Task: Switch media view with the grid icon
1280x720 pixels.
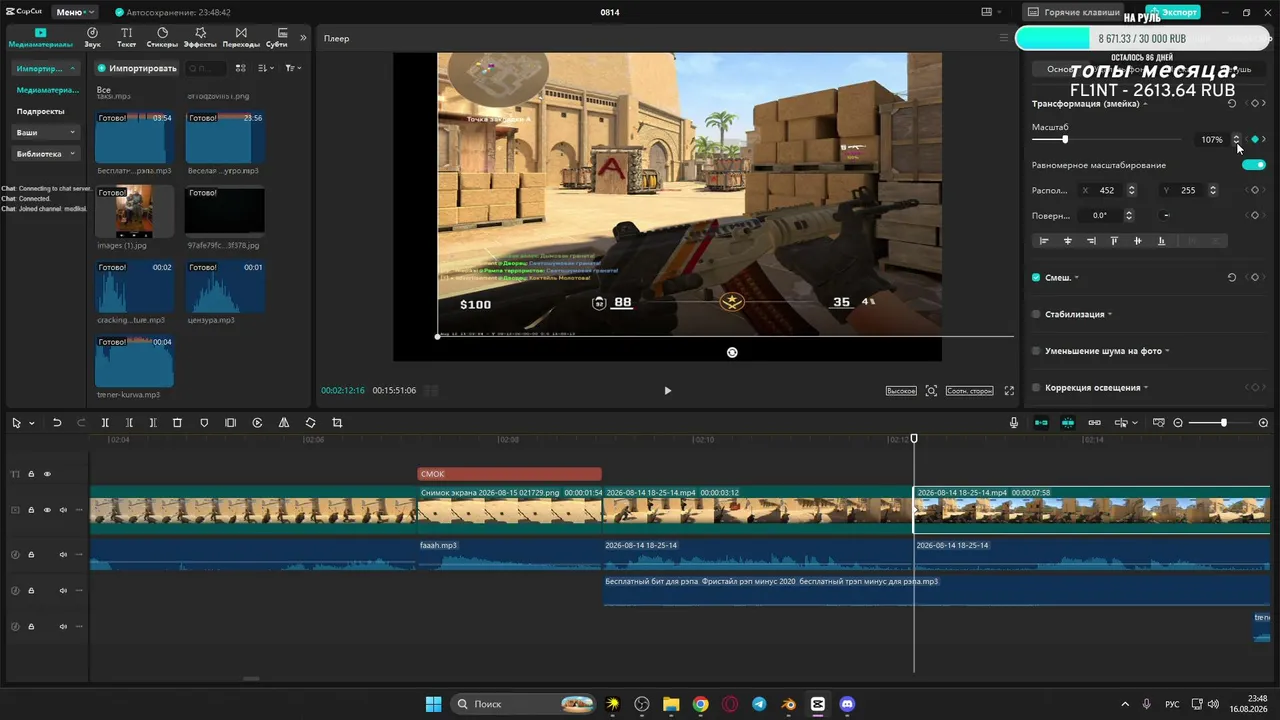Action: (240, 68)
